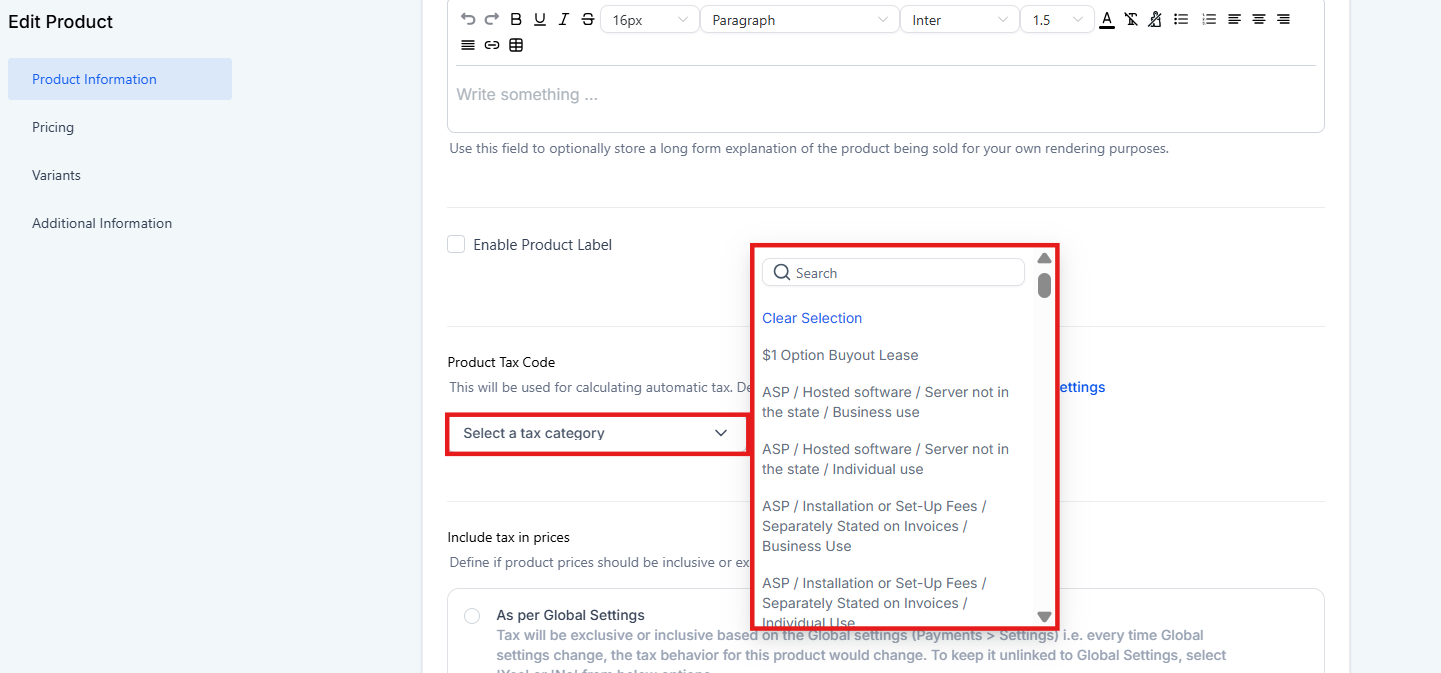
Task: Insert a table
Action: 516,45
